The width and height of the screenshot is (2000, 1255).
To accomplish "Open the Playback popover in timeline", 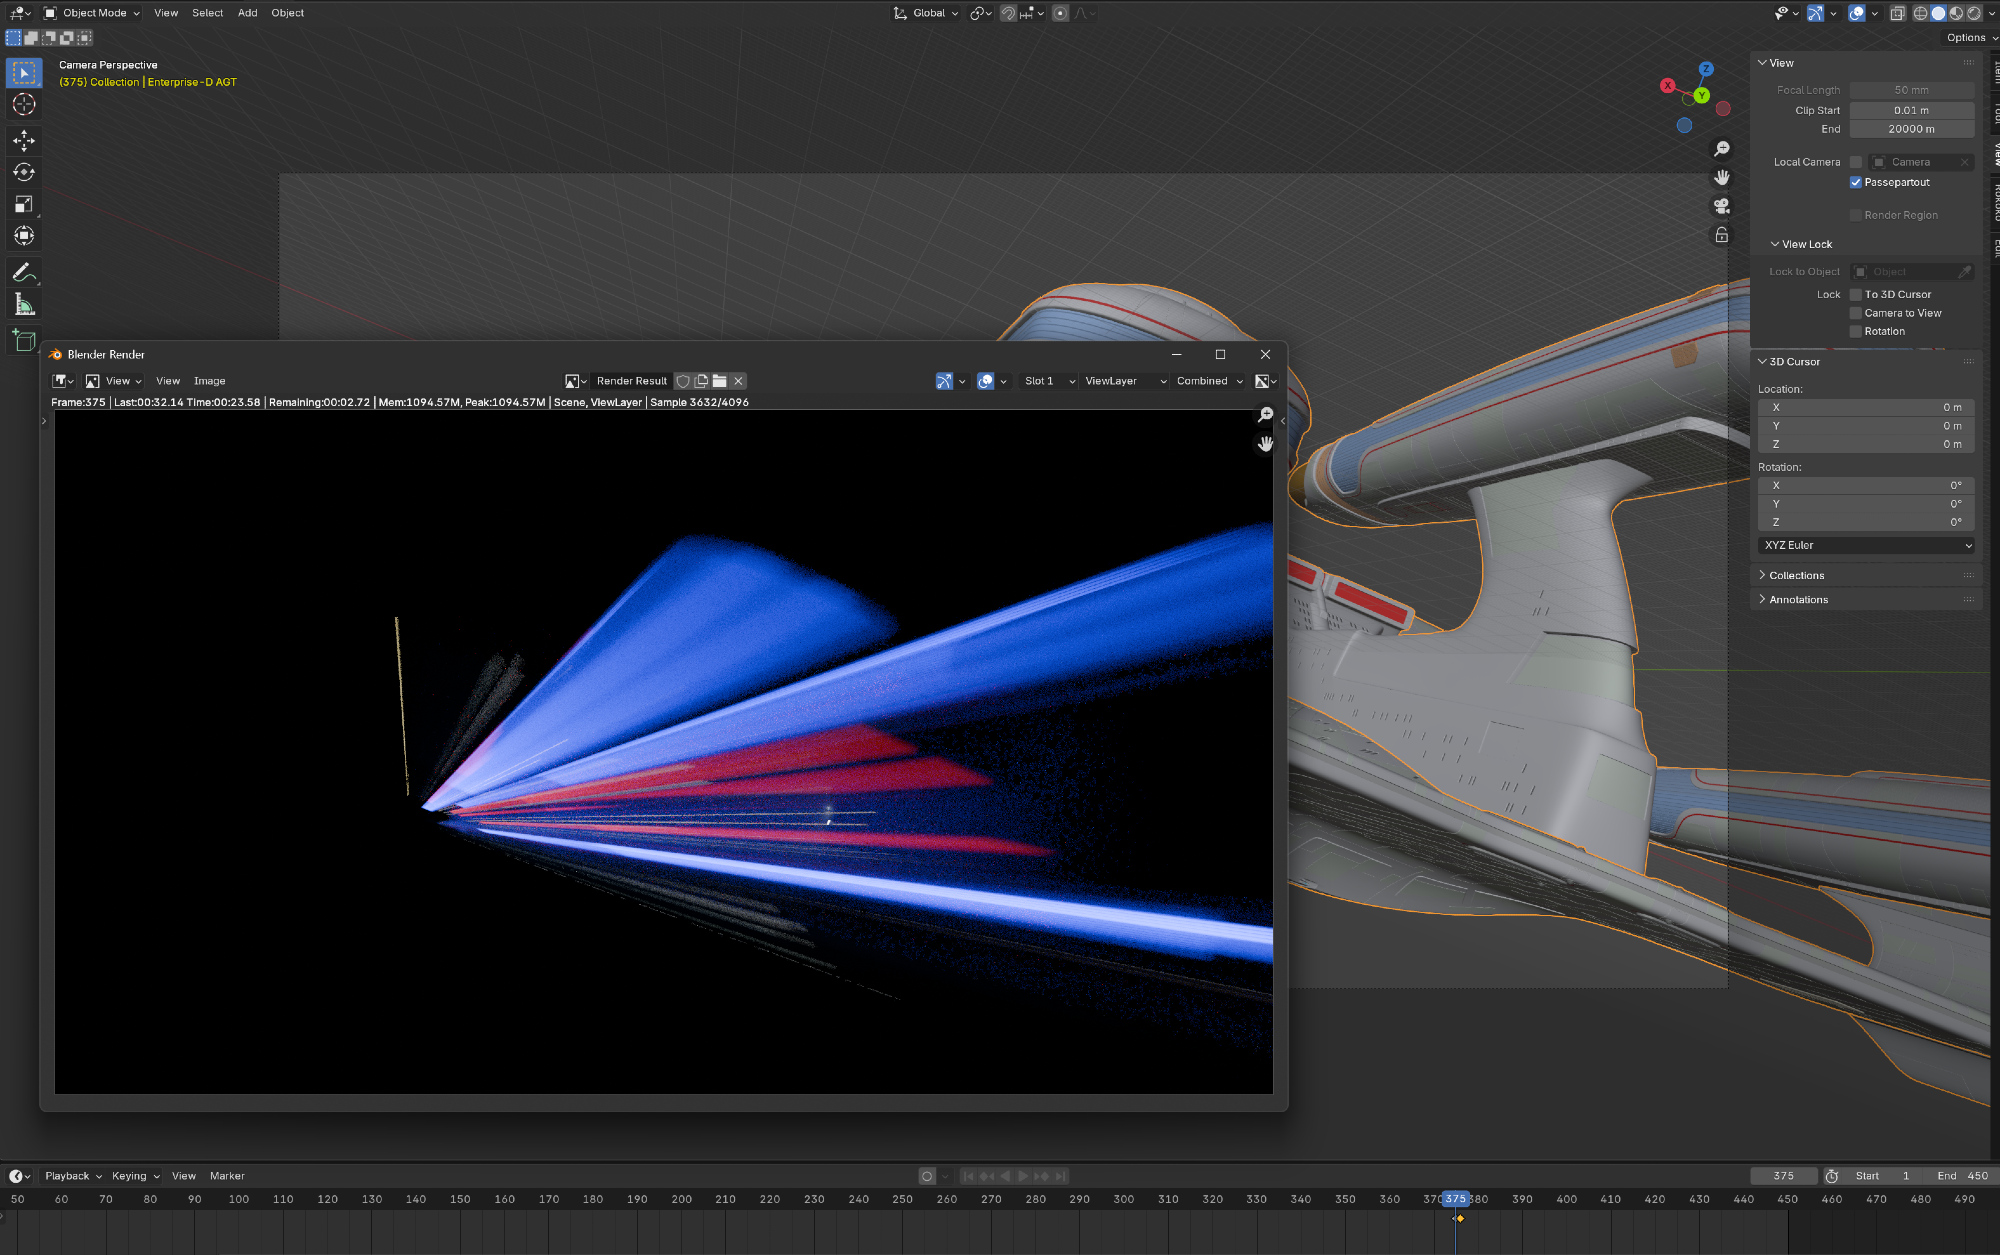I will 73,1176.
